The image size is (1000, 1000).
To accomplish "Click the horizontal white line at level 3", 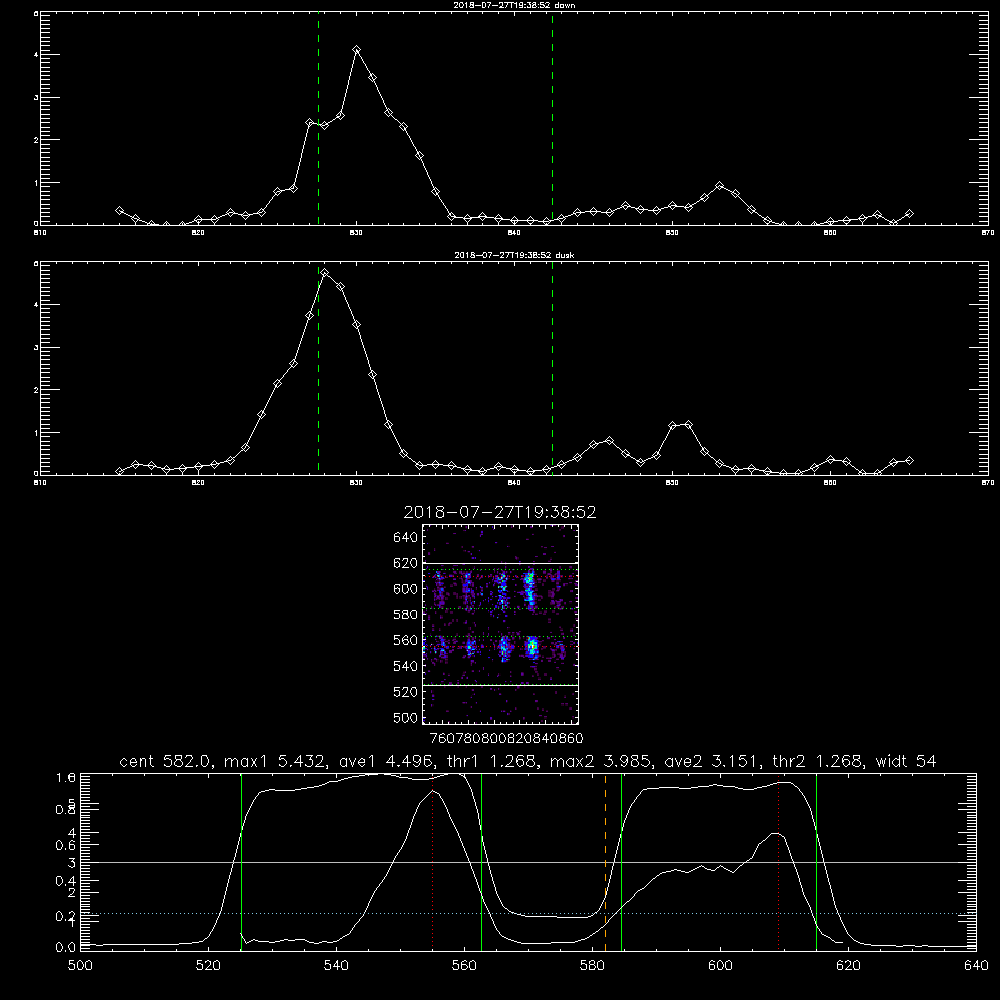I will tap(528, 862).
